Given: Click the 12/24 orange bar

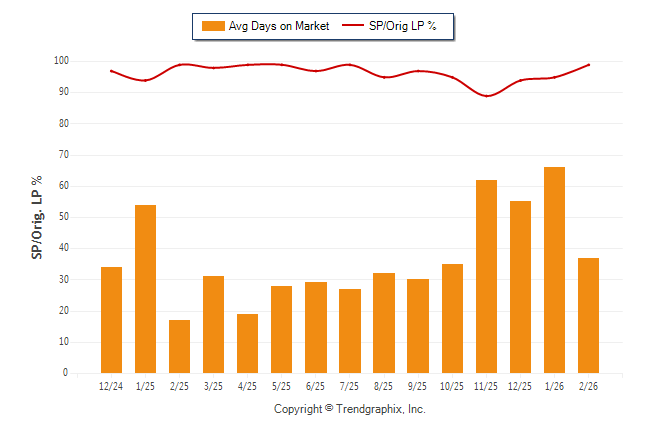Looking at the screenshot, I should click(112, 320).
